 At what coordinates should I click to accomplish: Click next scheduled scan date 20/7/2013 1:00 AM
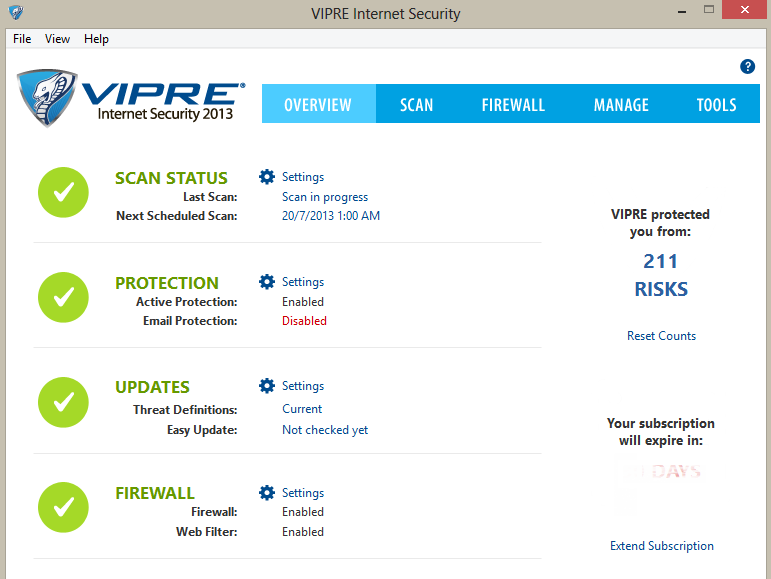pos(331,216)
